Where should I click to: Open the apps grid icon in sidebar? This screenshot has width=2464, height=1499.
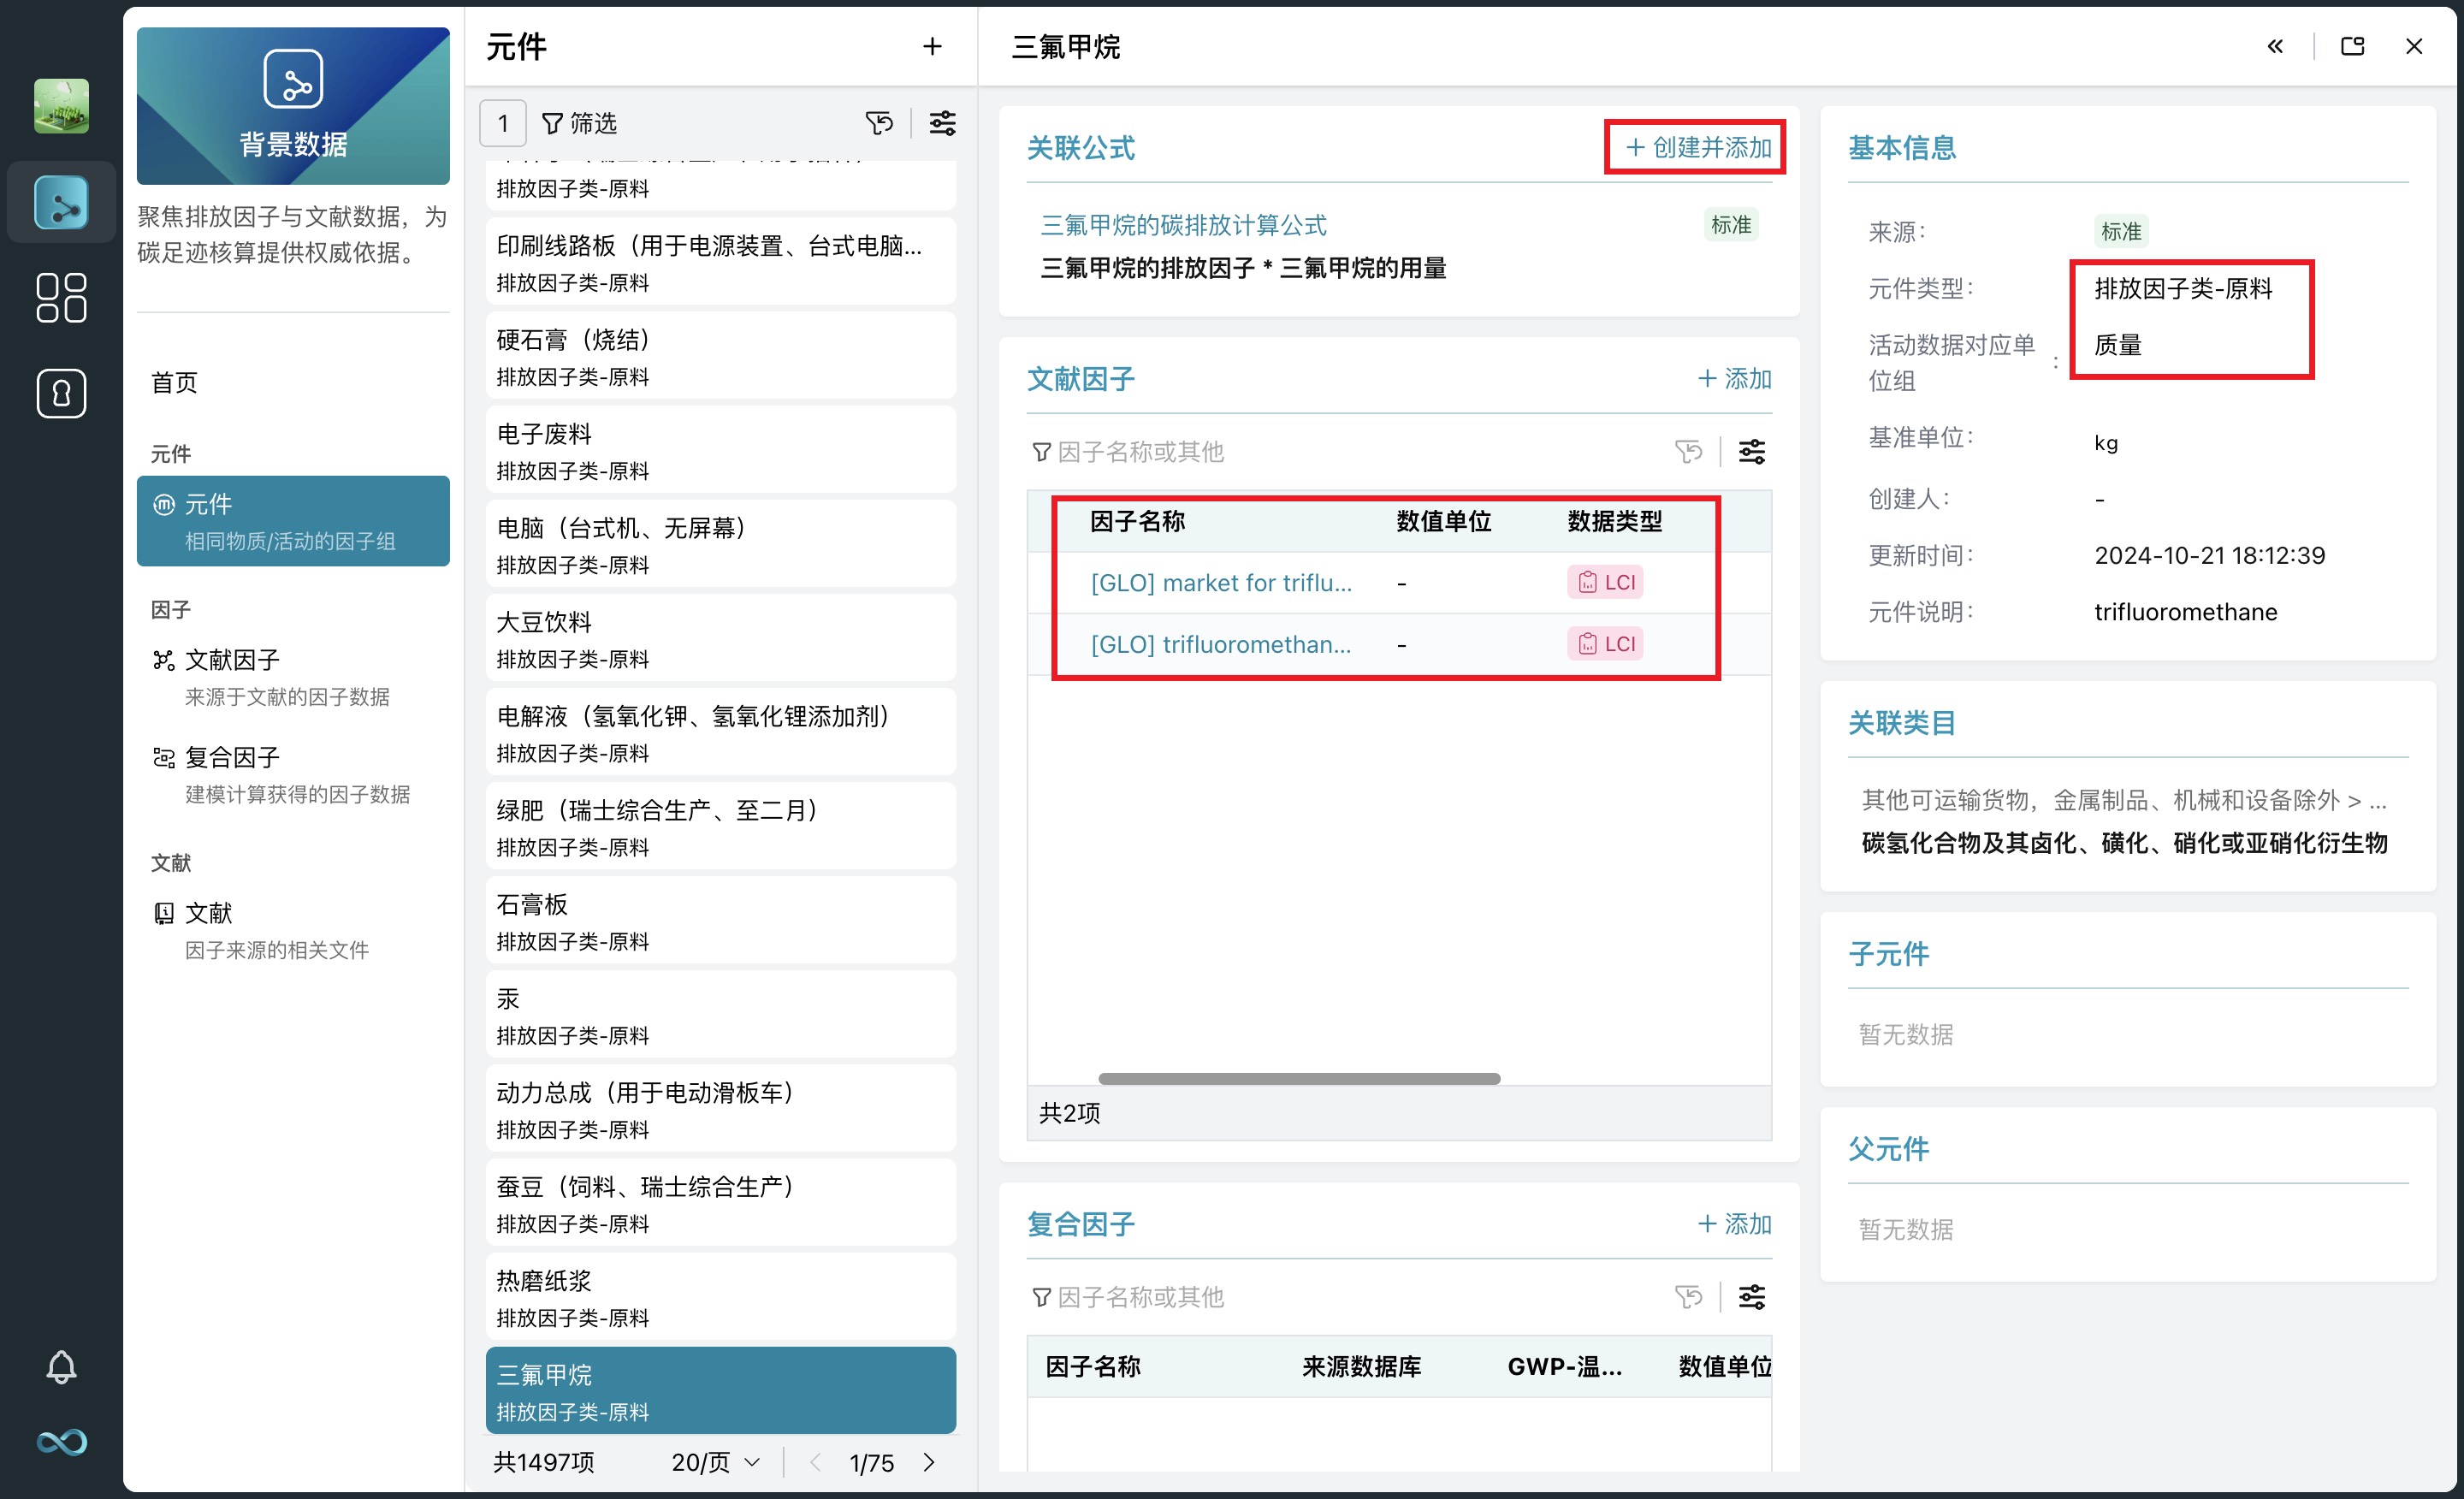click(60, 297)
